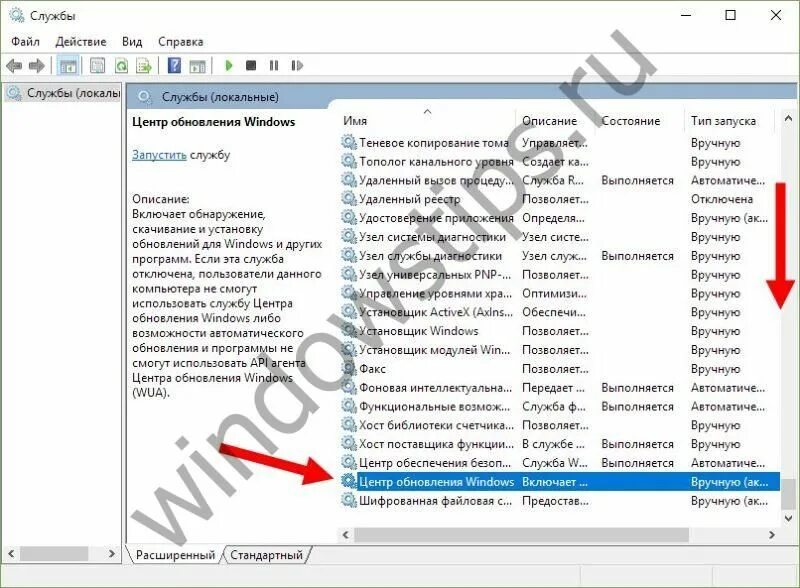800x588 pixels.
Task: Select Тополог канального уровня service
Action: tap(560, 162)
